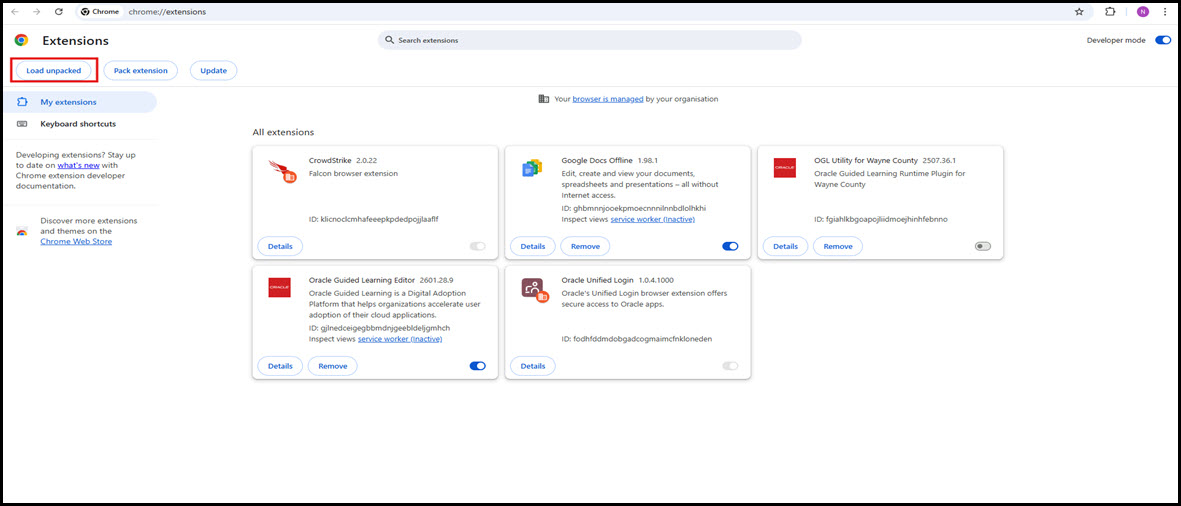Disable Google Docs Offline extension switch
This screenshot has height=506, width=1181.
730,246
